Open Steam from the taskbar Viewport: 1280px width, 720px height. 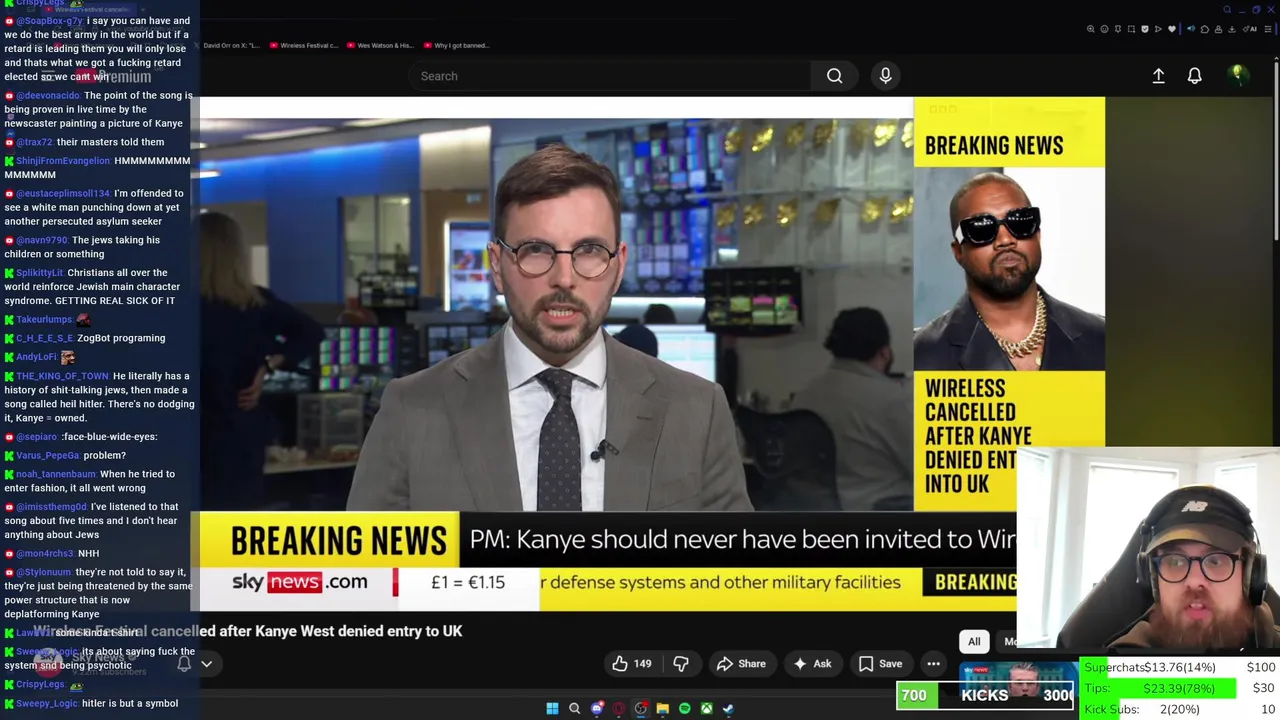point(728,708)
